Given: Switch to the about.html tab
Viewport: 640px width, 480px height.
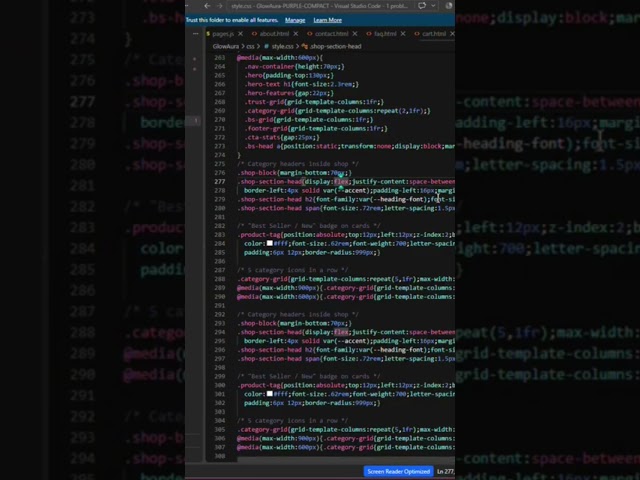Looking at the screenshot, I should point(274,33).
